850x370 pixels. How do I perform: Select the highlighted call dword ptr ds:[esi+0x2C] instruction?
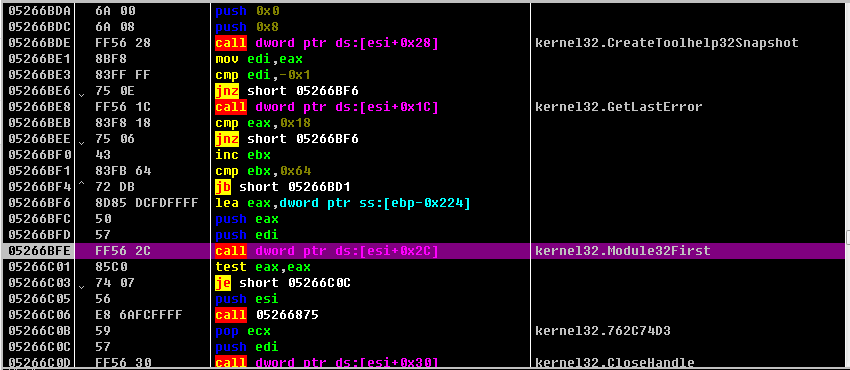[x=326, y=251]
